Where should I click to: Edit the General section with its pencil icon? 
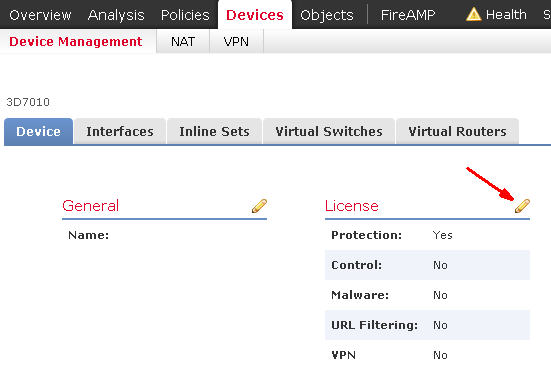[x=259, y=206]
